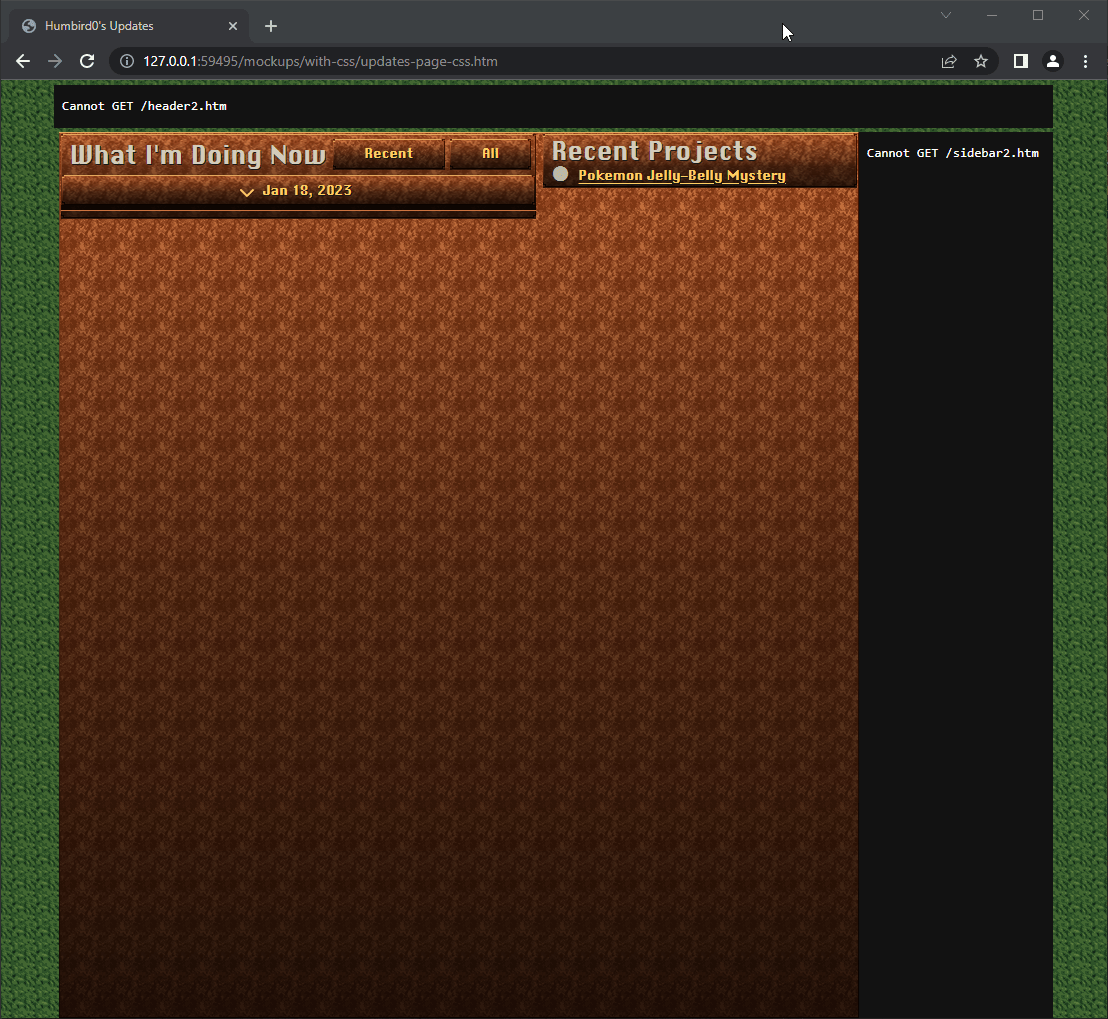The image size is (1108, 1019).
Task: Expand the Jan 18, 2023 entry
Action: (297, 191)
